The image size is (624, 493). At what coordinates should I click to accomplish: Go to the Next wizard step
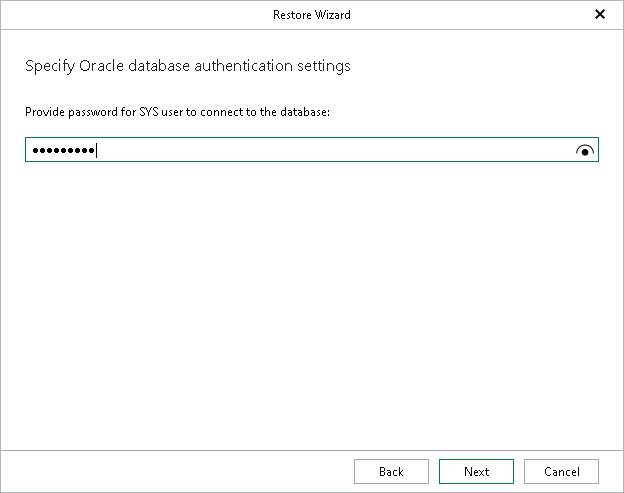476,472
